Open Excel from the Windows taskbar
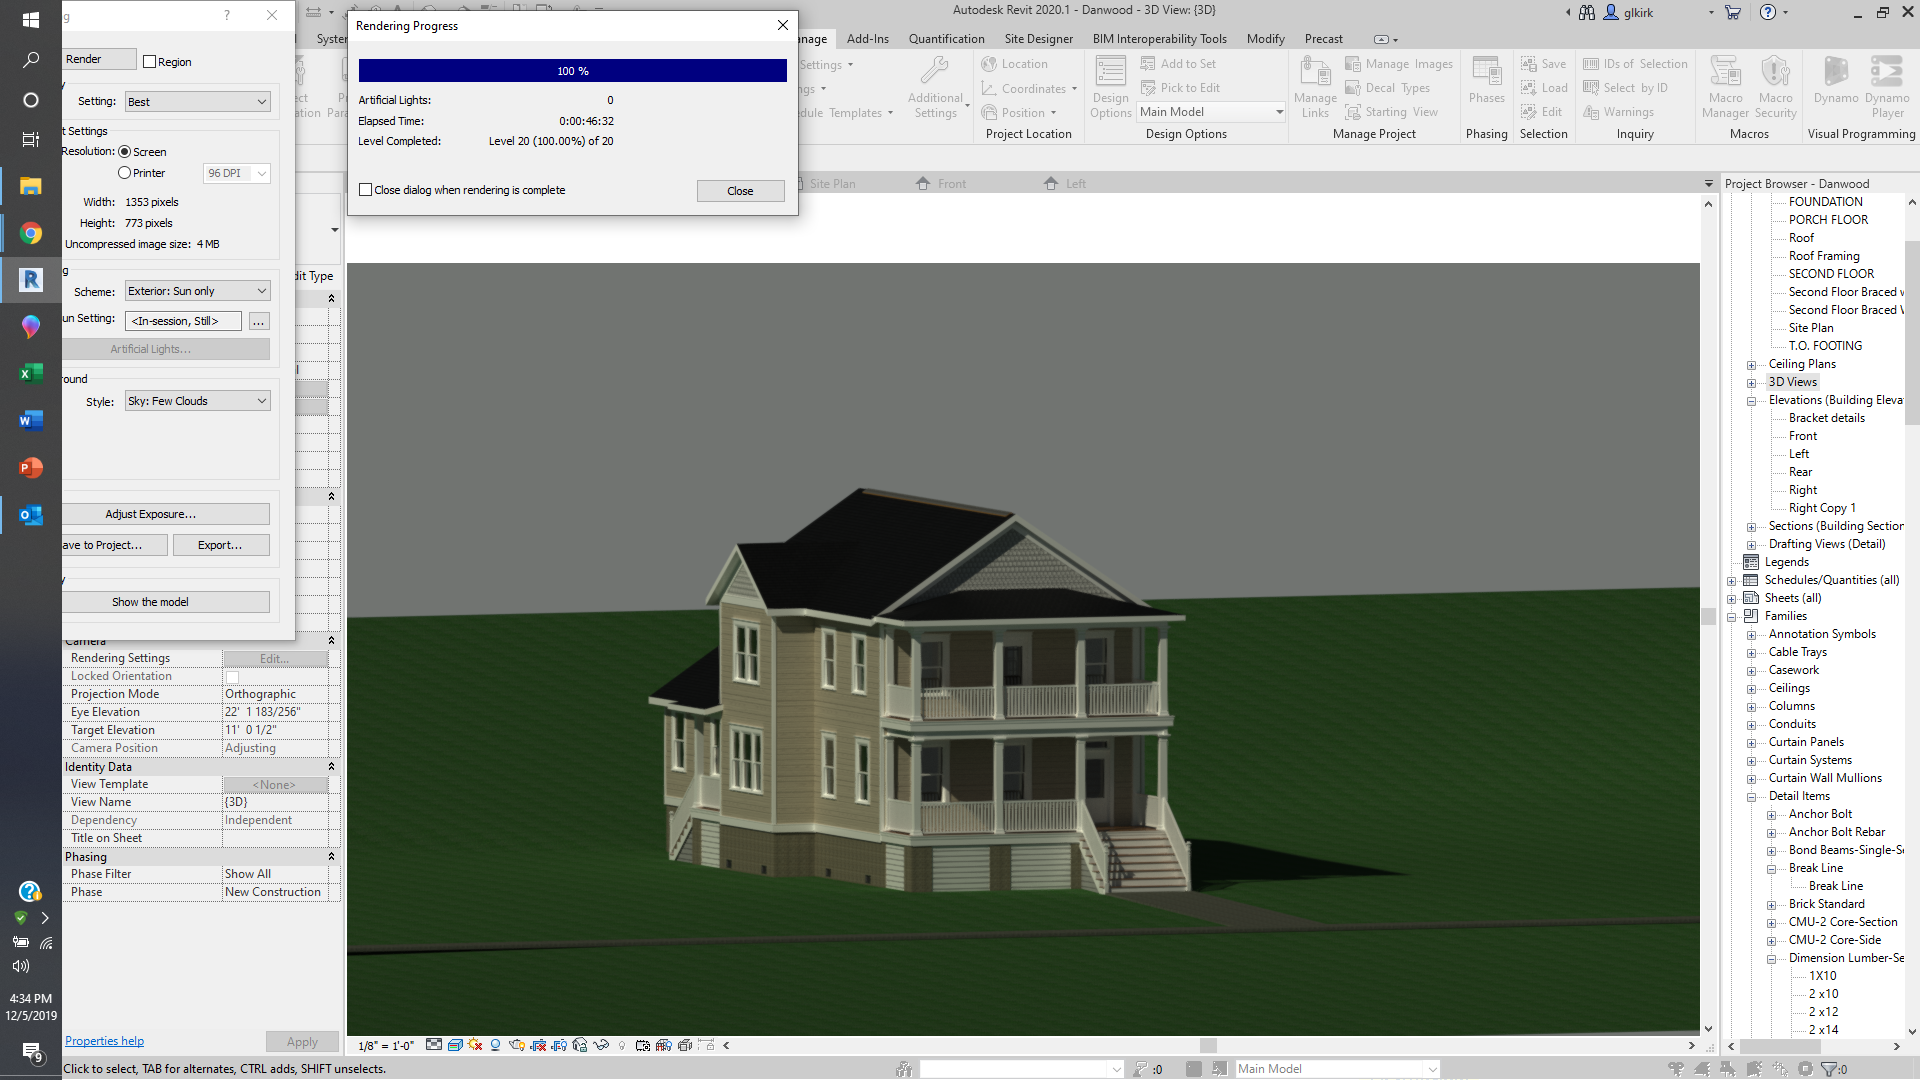 point(30,373)
